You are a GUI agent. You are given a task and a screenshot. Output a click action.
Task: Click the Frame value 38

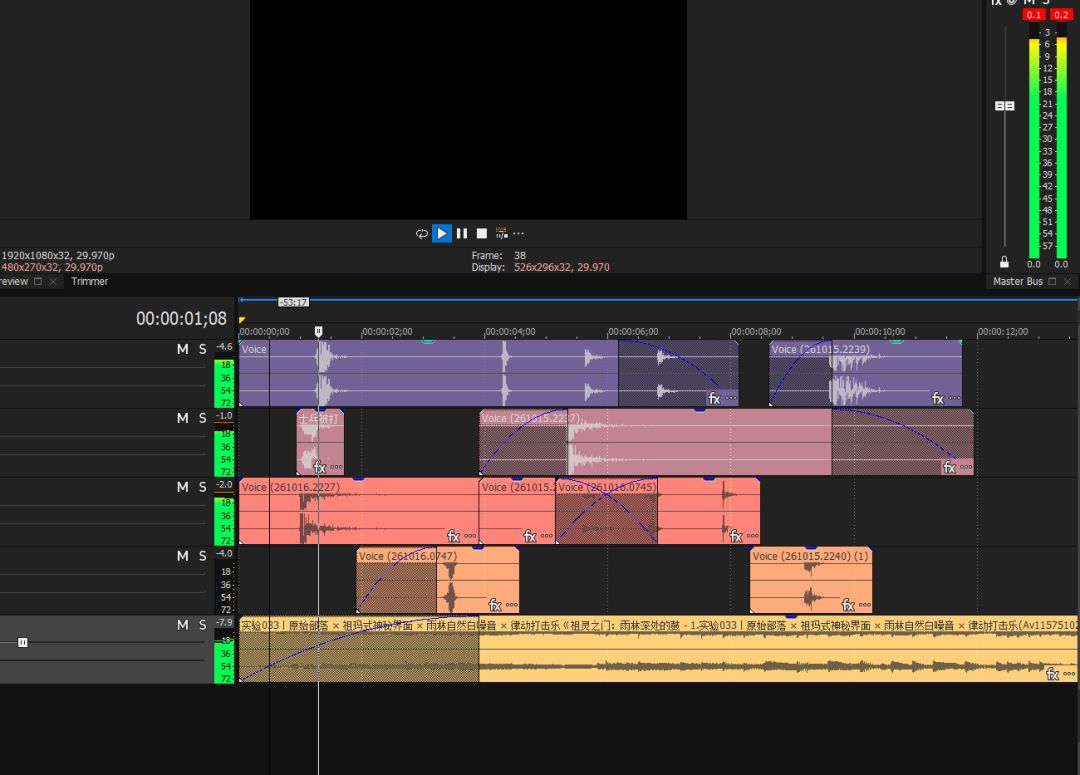pyautogui.click(x=520, y=255)
